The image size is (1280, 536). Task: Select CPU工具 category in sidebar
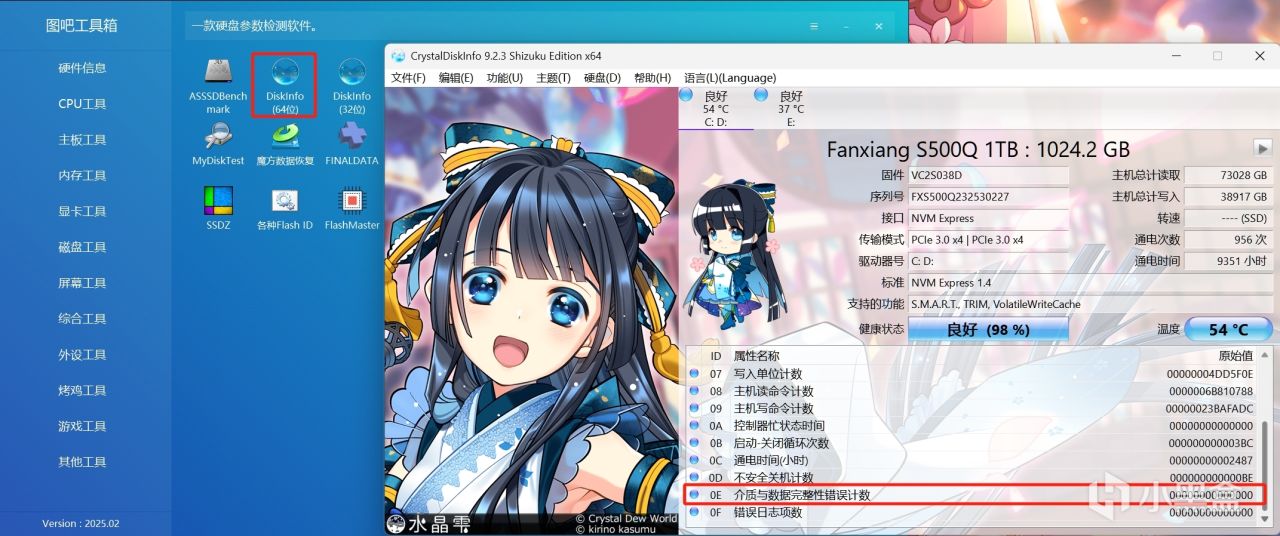(x=82, y=104)
